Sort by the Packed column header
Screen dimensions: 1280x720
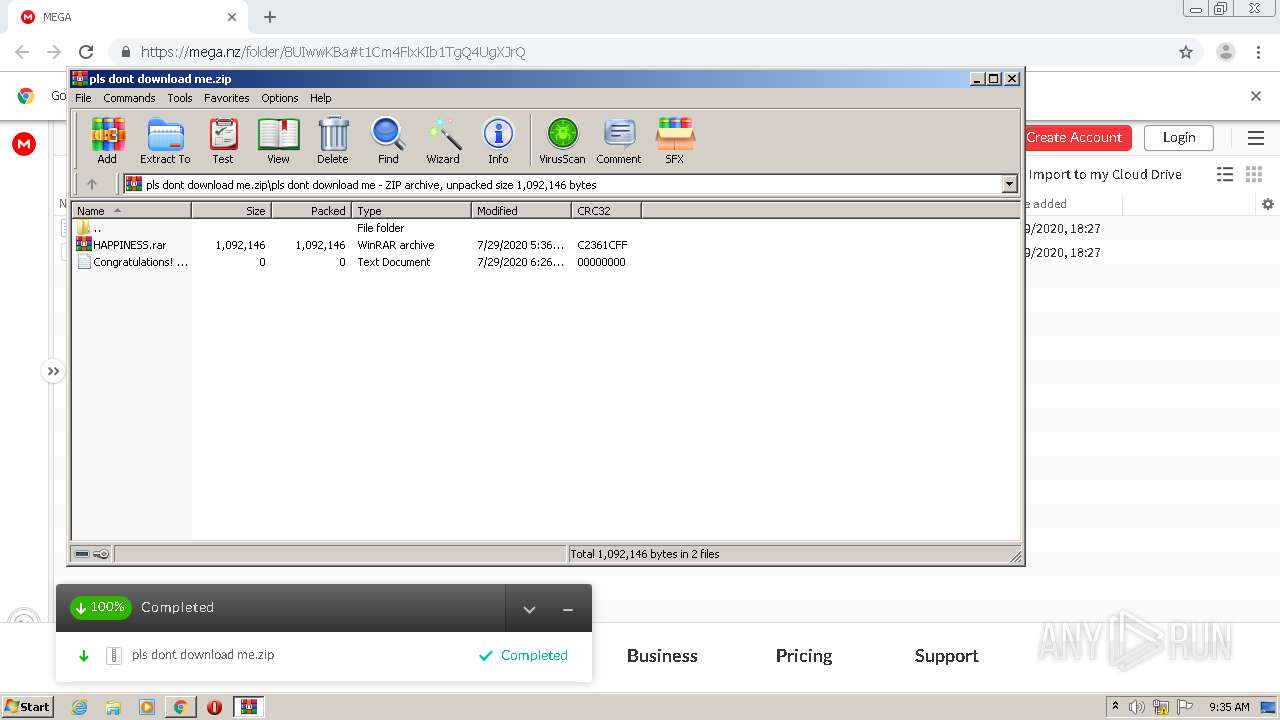[x=311, y=210]
